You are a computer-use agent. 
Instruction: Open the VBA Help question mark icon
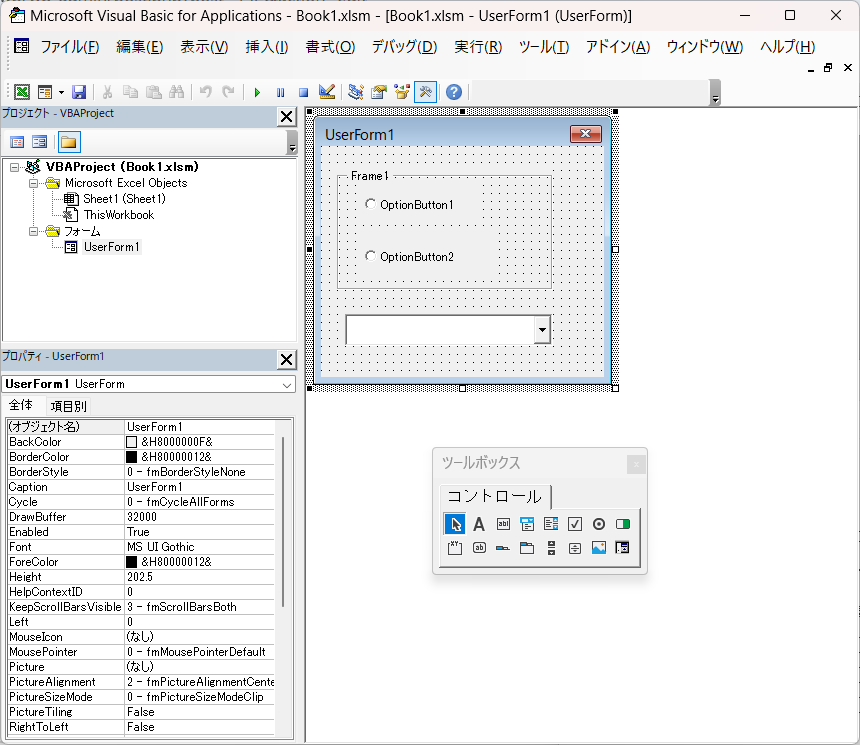tap(454, 92)
